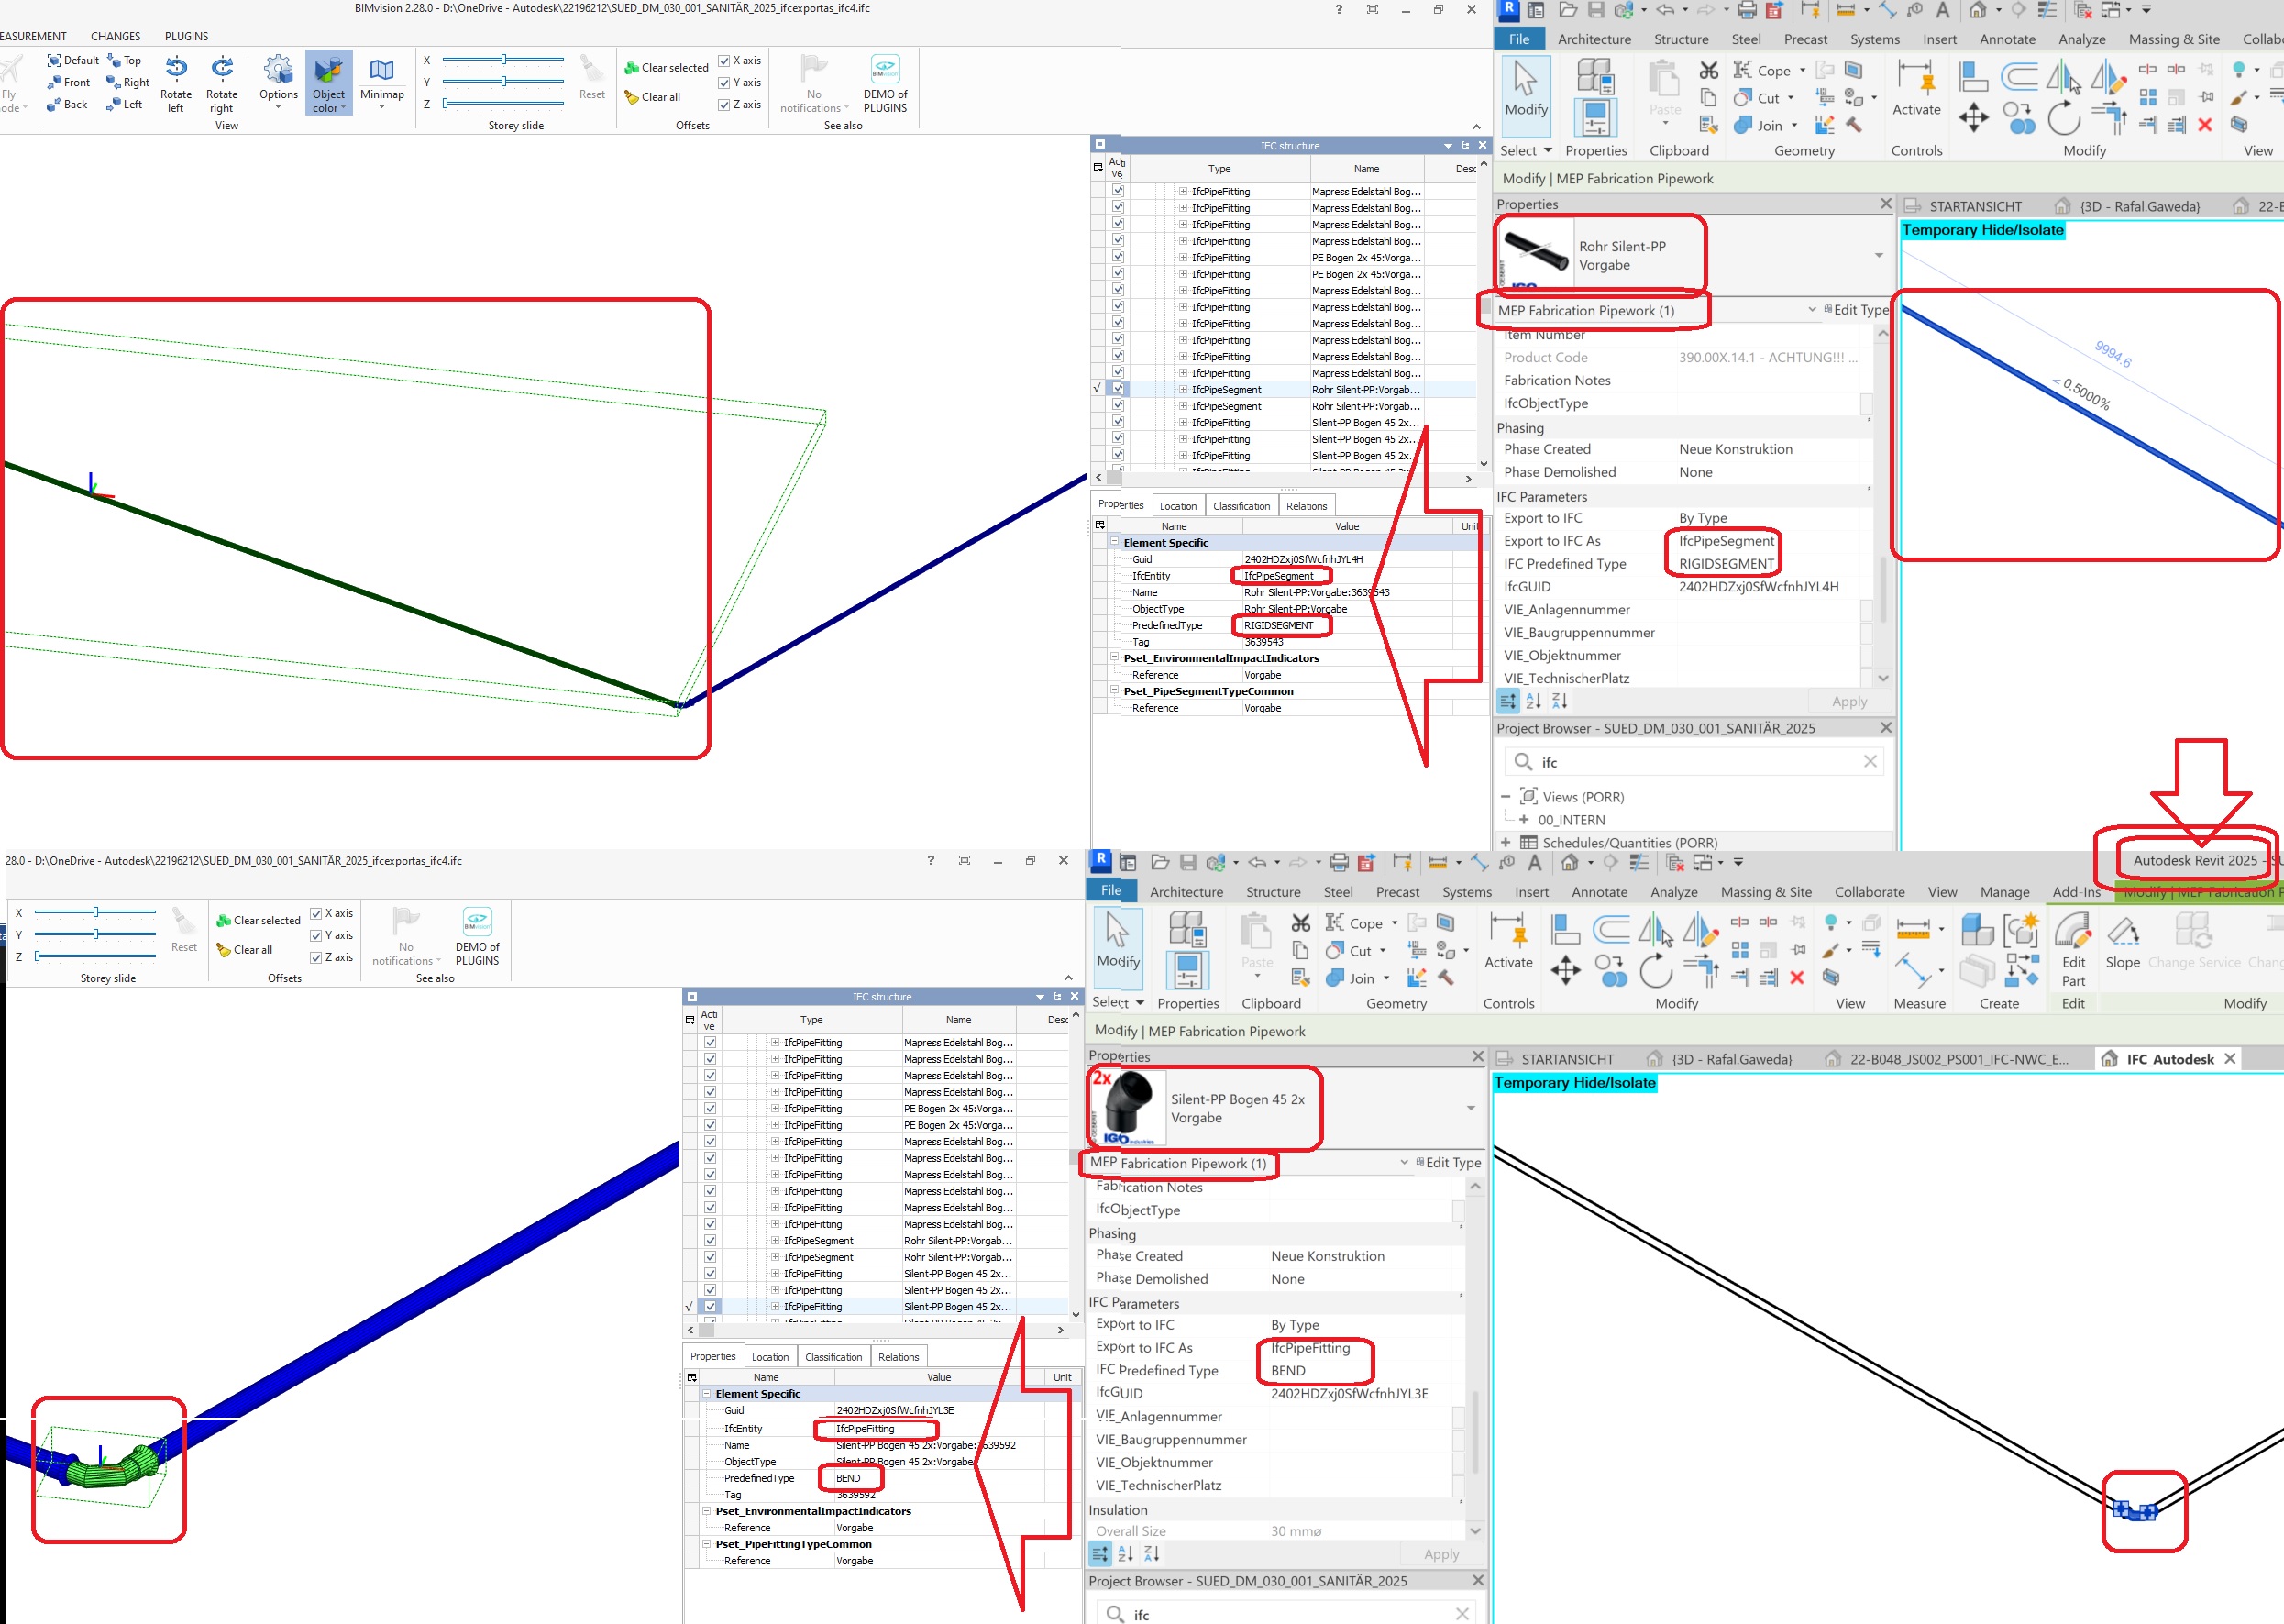This screenshot has width=2284, height=1624.
Task: Expand Schedules/Quantities (PORR) in Project Browser
Action: click(1506, 843)
